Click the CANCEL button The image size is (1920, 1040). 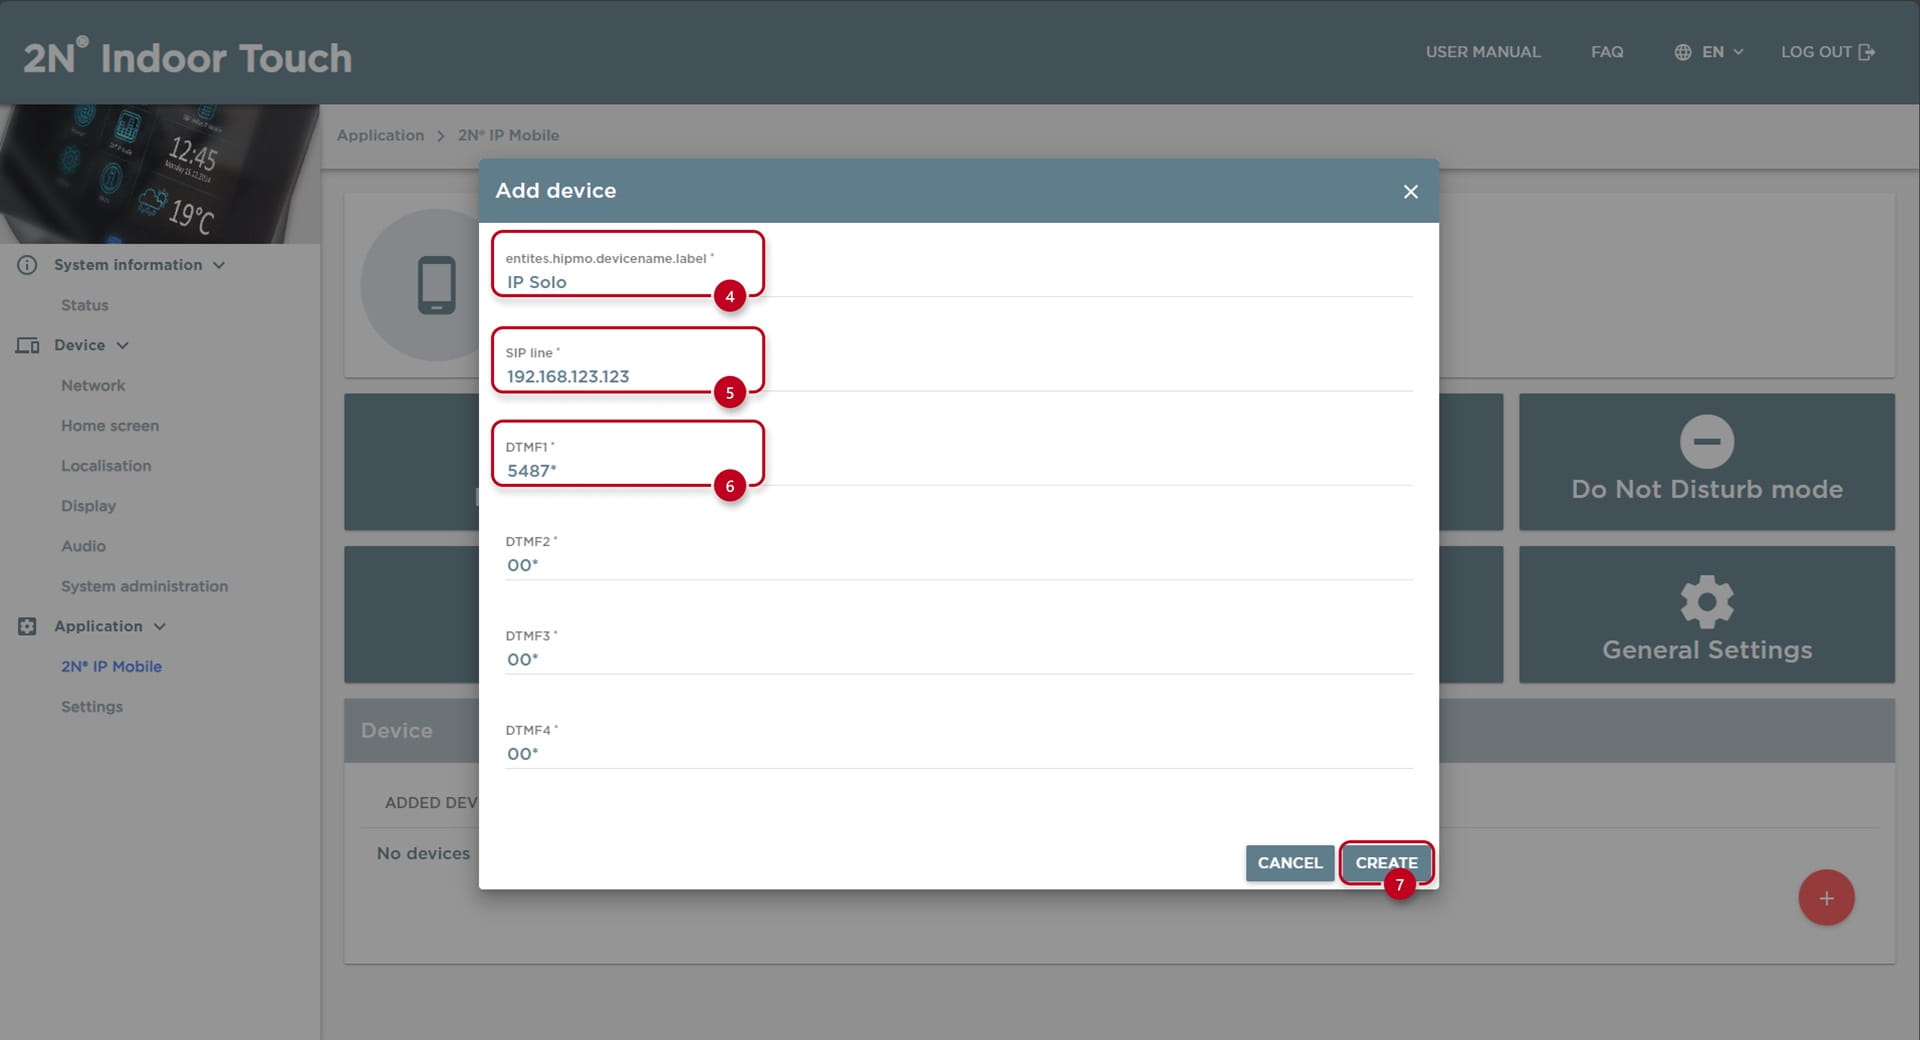point(1289,863)
